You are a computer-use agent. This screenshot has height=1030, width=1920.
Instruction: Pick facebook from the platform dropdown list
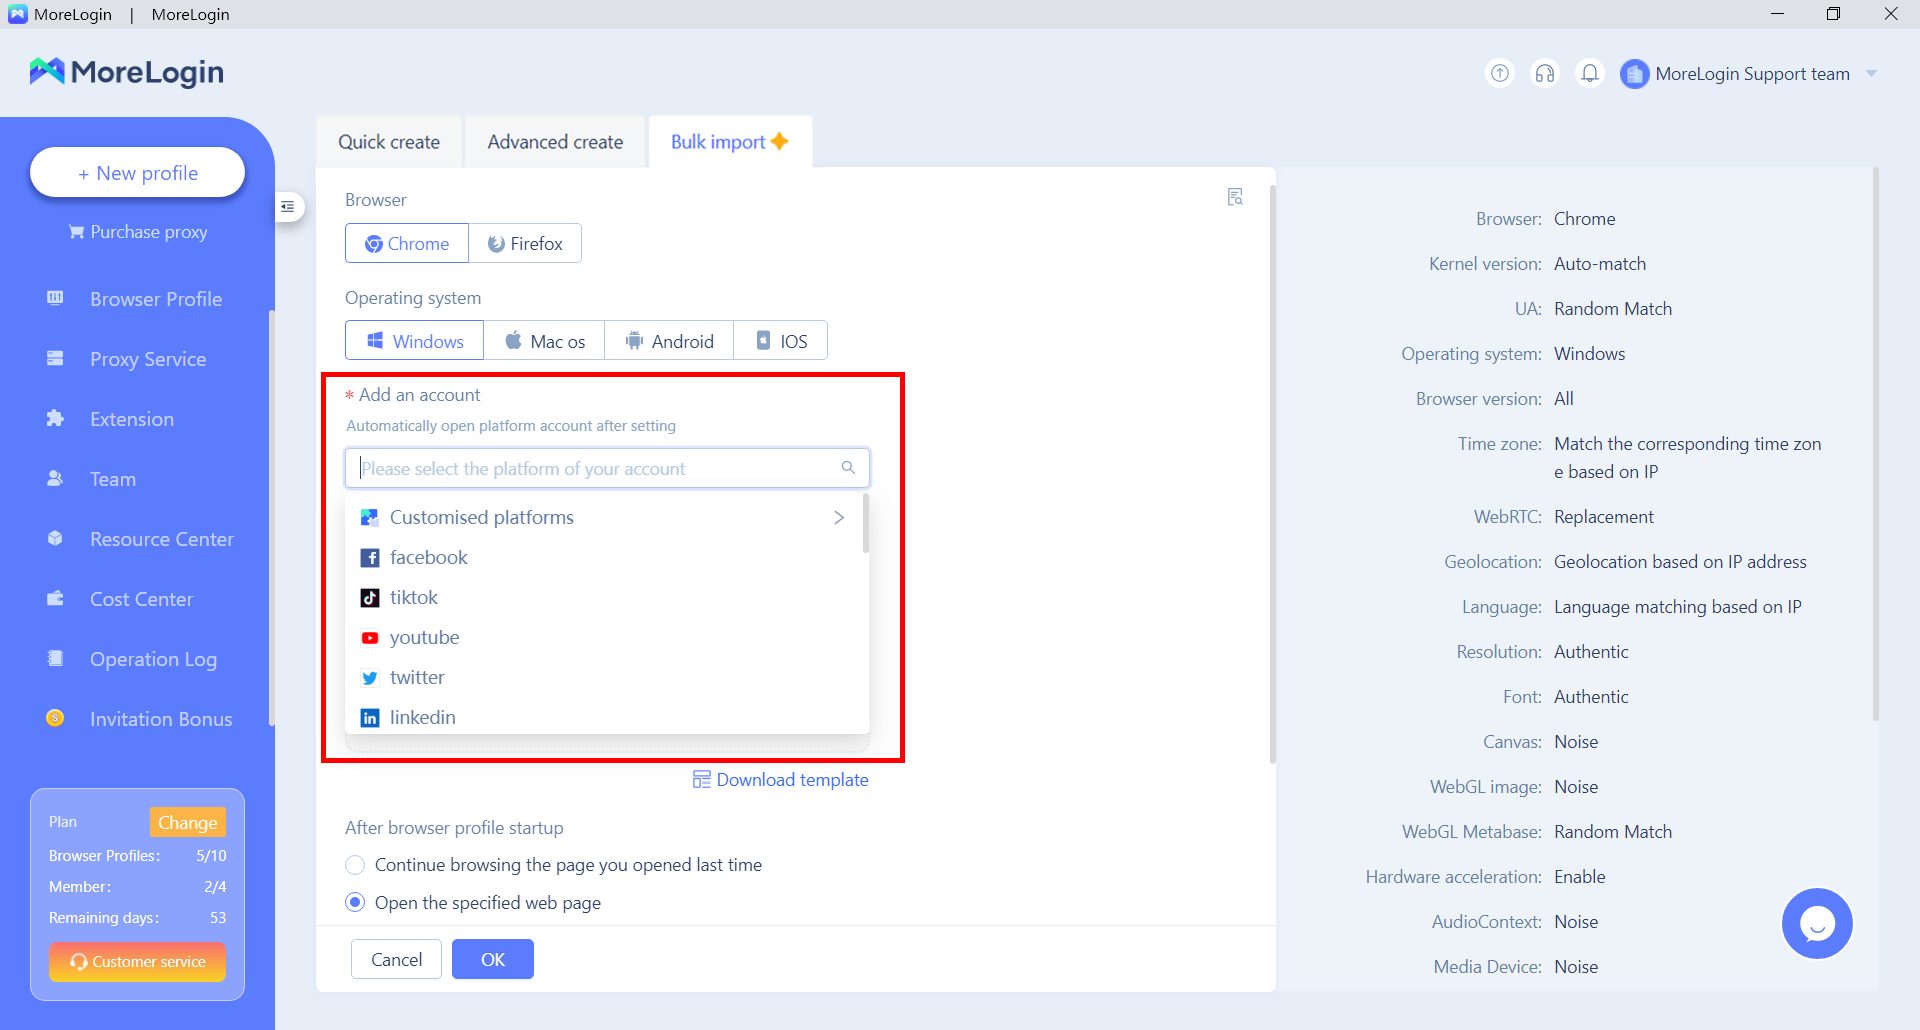click(x=428, y=557)
